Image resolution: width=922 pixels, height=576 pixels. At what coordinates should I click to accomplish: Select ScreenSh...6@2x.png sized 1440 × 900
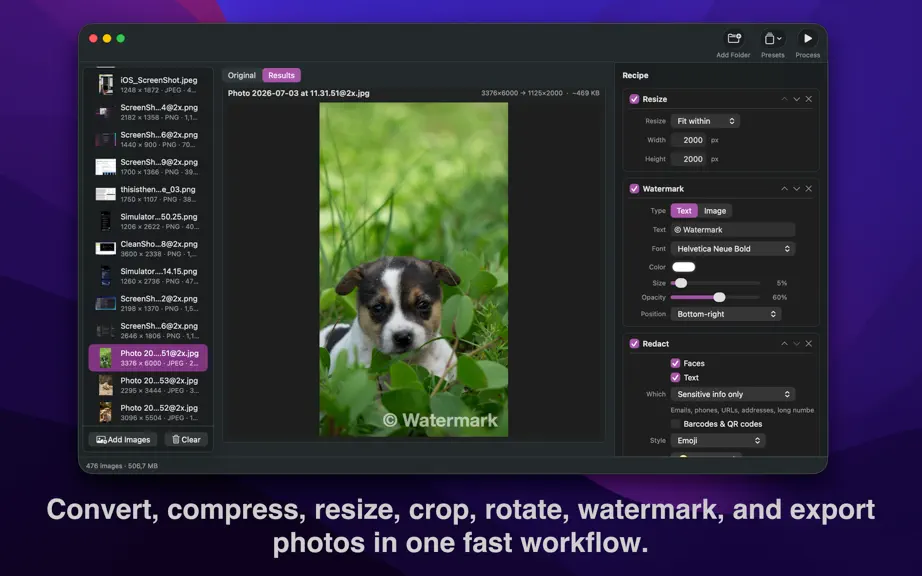coord(148,139)
